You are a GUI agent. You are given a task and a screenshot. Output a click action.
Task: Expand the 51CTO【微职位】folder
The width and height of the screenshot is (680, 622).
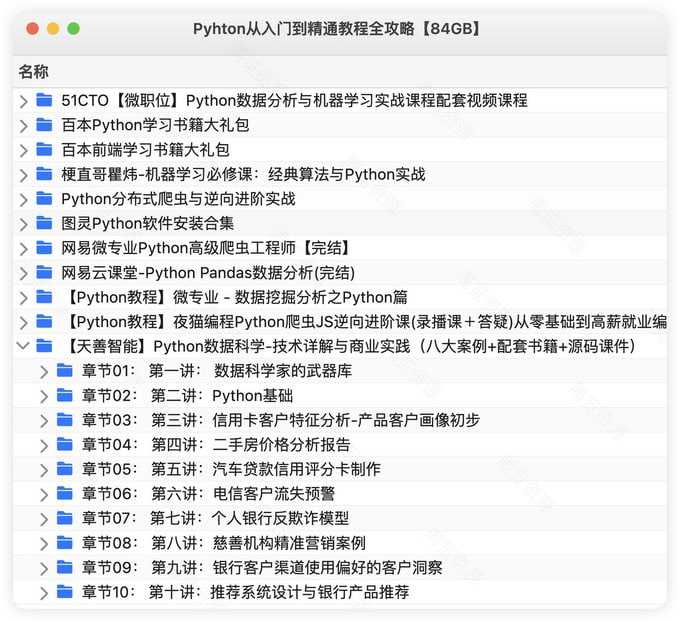[x=23, y=101]
